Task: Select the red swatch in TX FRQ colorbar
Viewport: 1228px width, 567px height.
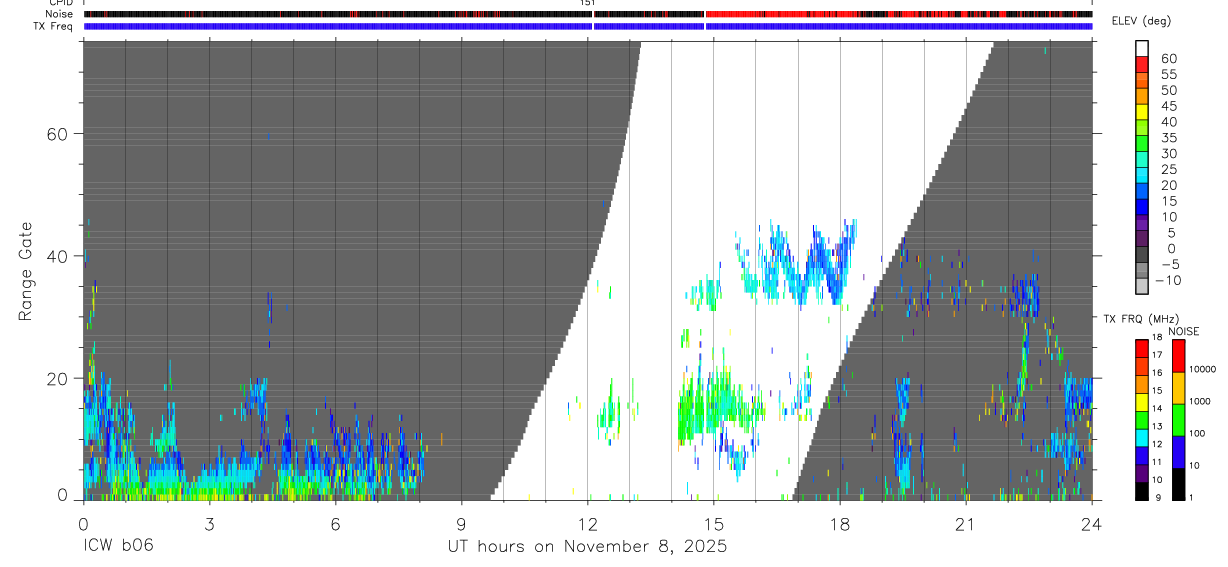Action: tap(1142, 349)
